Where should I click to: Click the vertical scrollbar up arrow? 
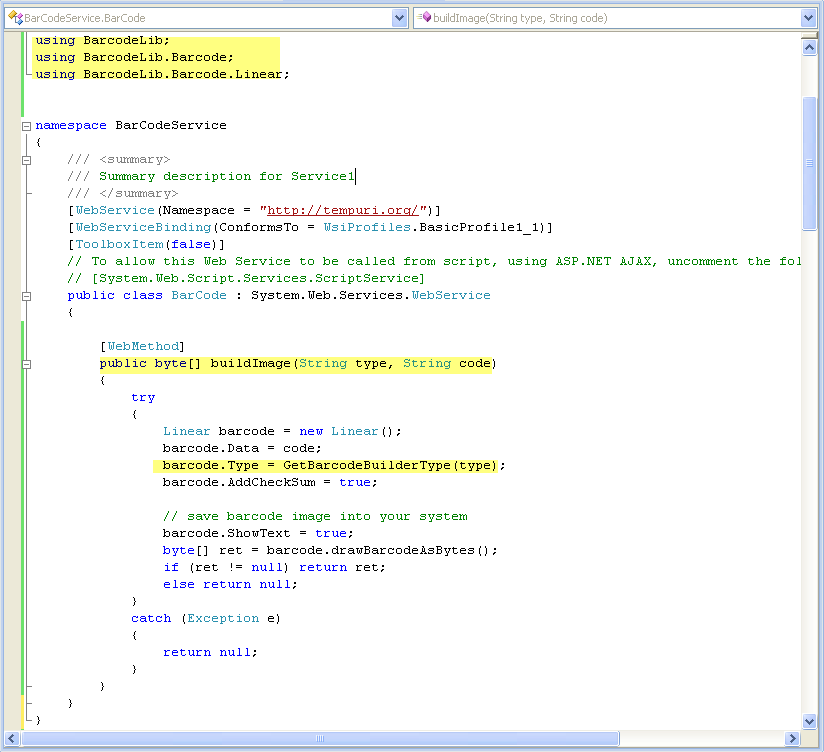pos(809,48)
